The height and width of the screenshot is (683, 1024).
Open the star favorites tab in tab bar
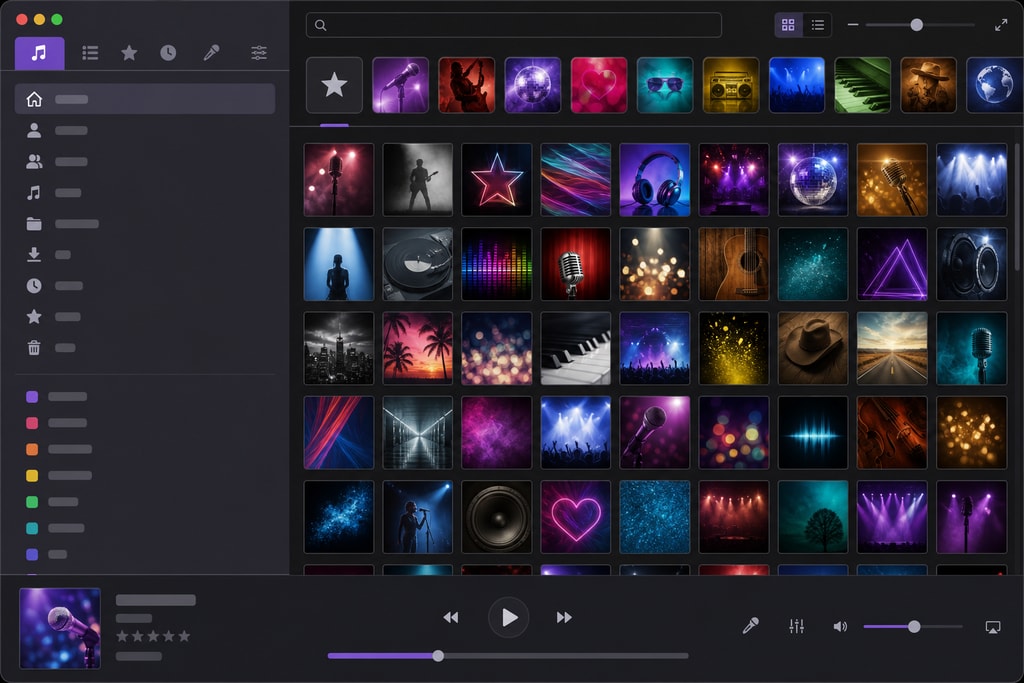129,53
